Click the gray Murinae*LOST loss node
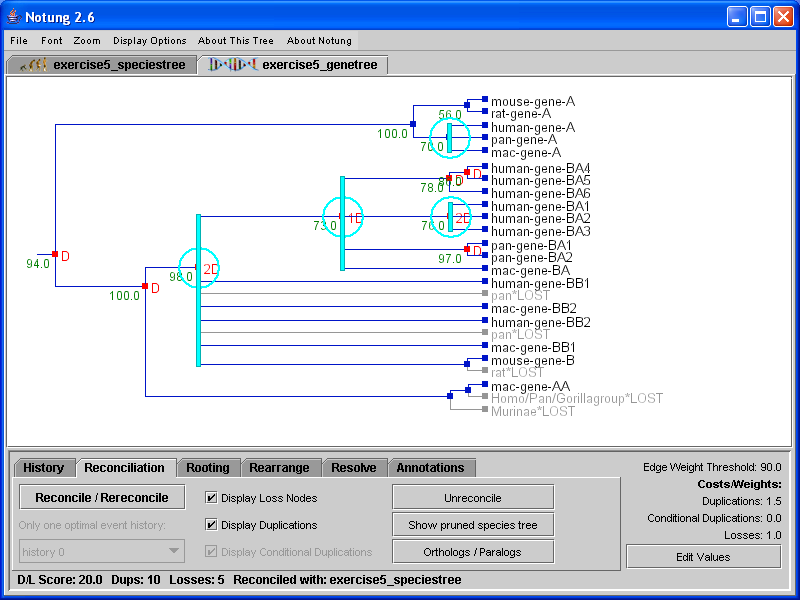800x600 pixels. pos(485,410)
